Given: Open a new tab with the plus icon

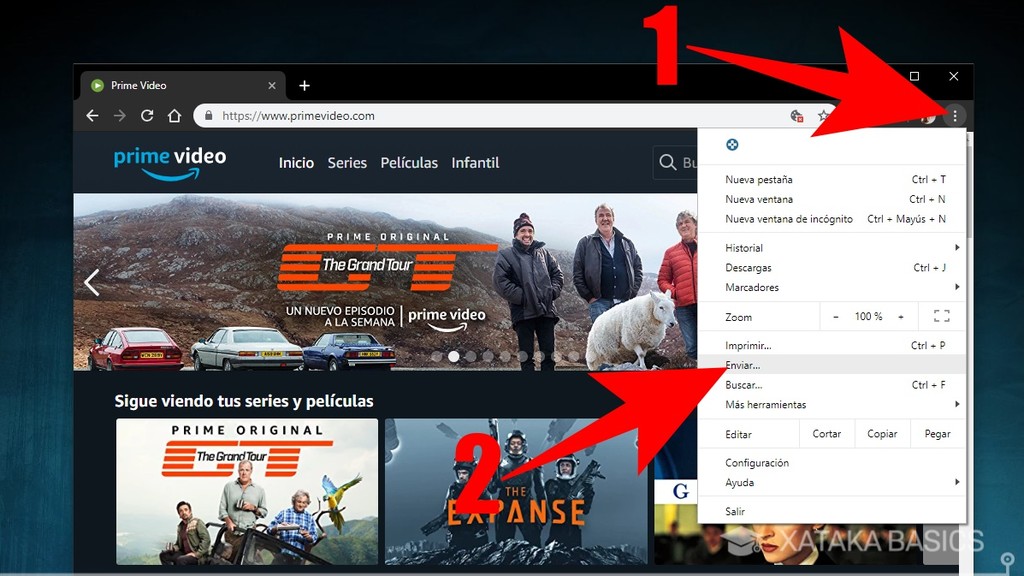Looking at the screenshot, I should click(304, 85).
